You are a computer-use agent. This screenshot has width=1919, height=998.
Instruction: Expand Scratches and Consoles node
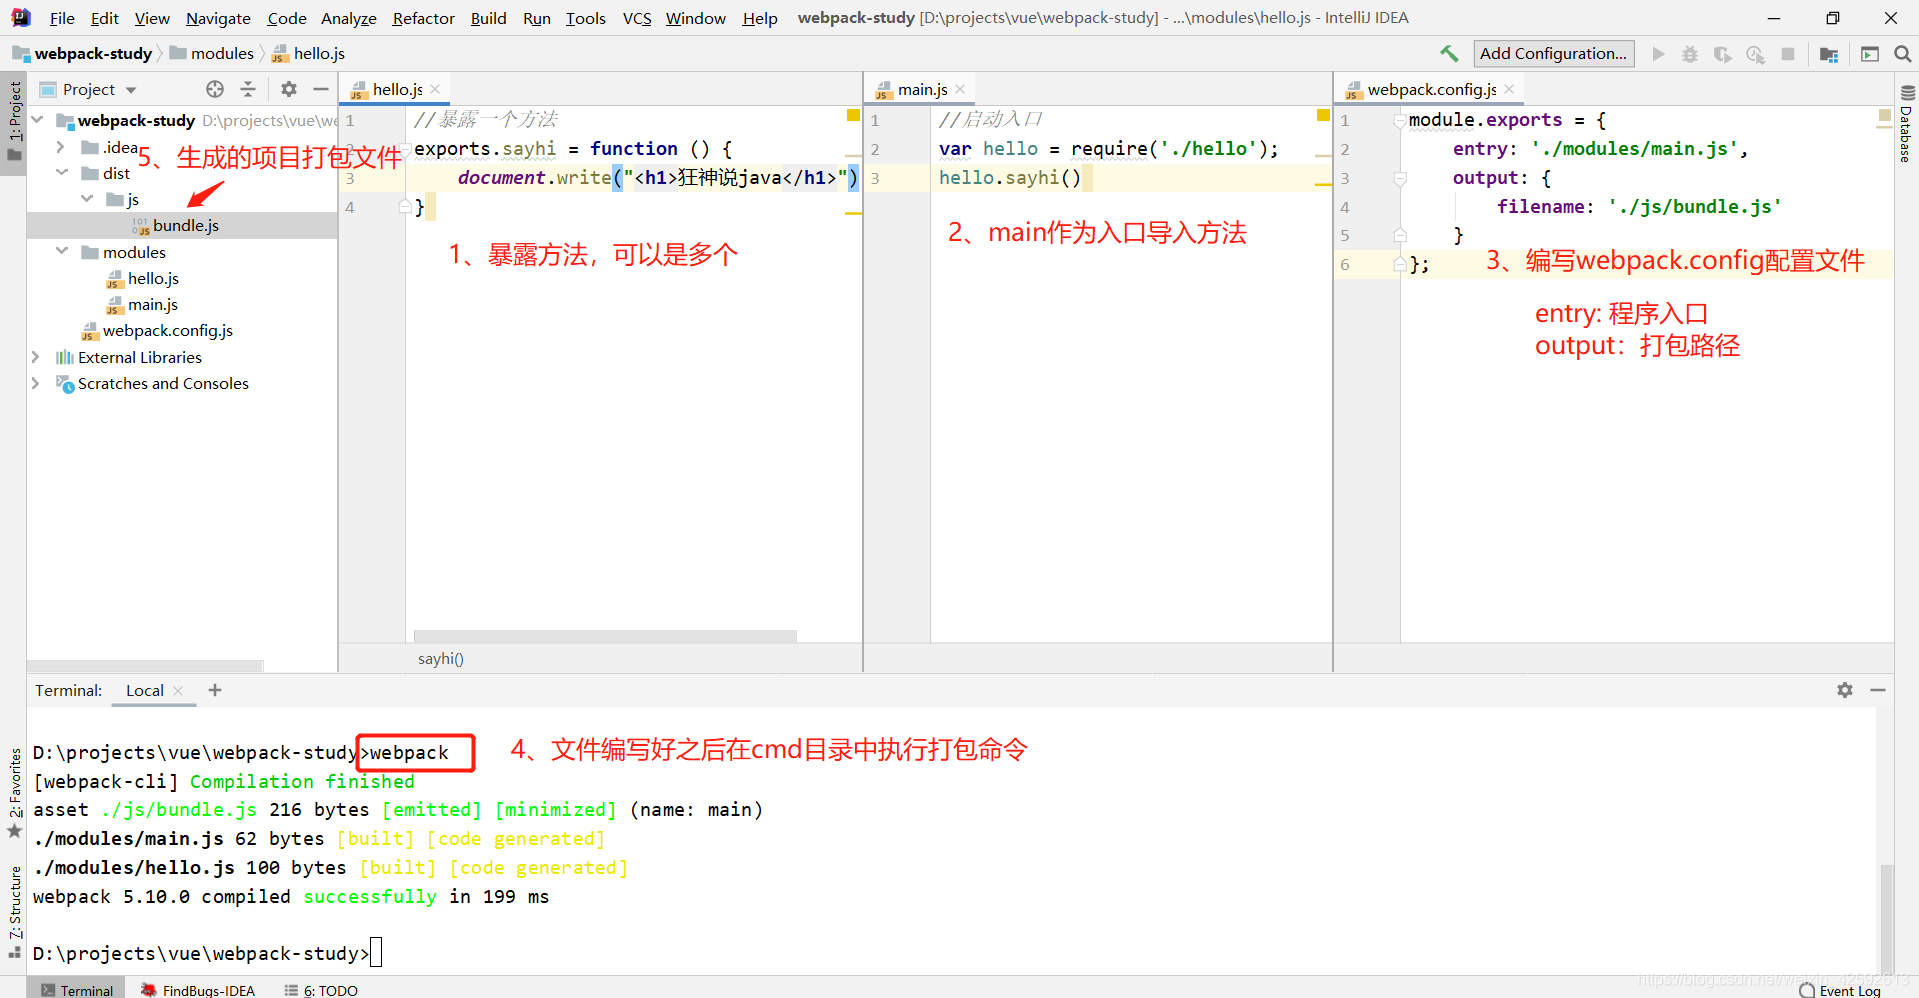(36, 383)
